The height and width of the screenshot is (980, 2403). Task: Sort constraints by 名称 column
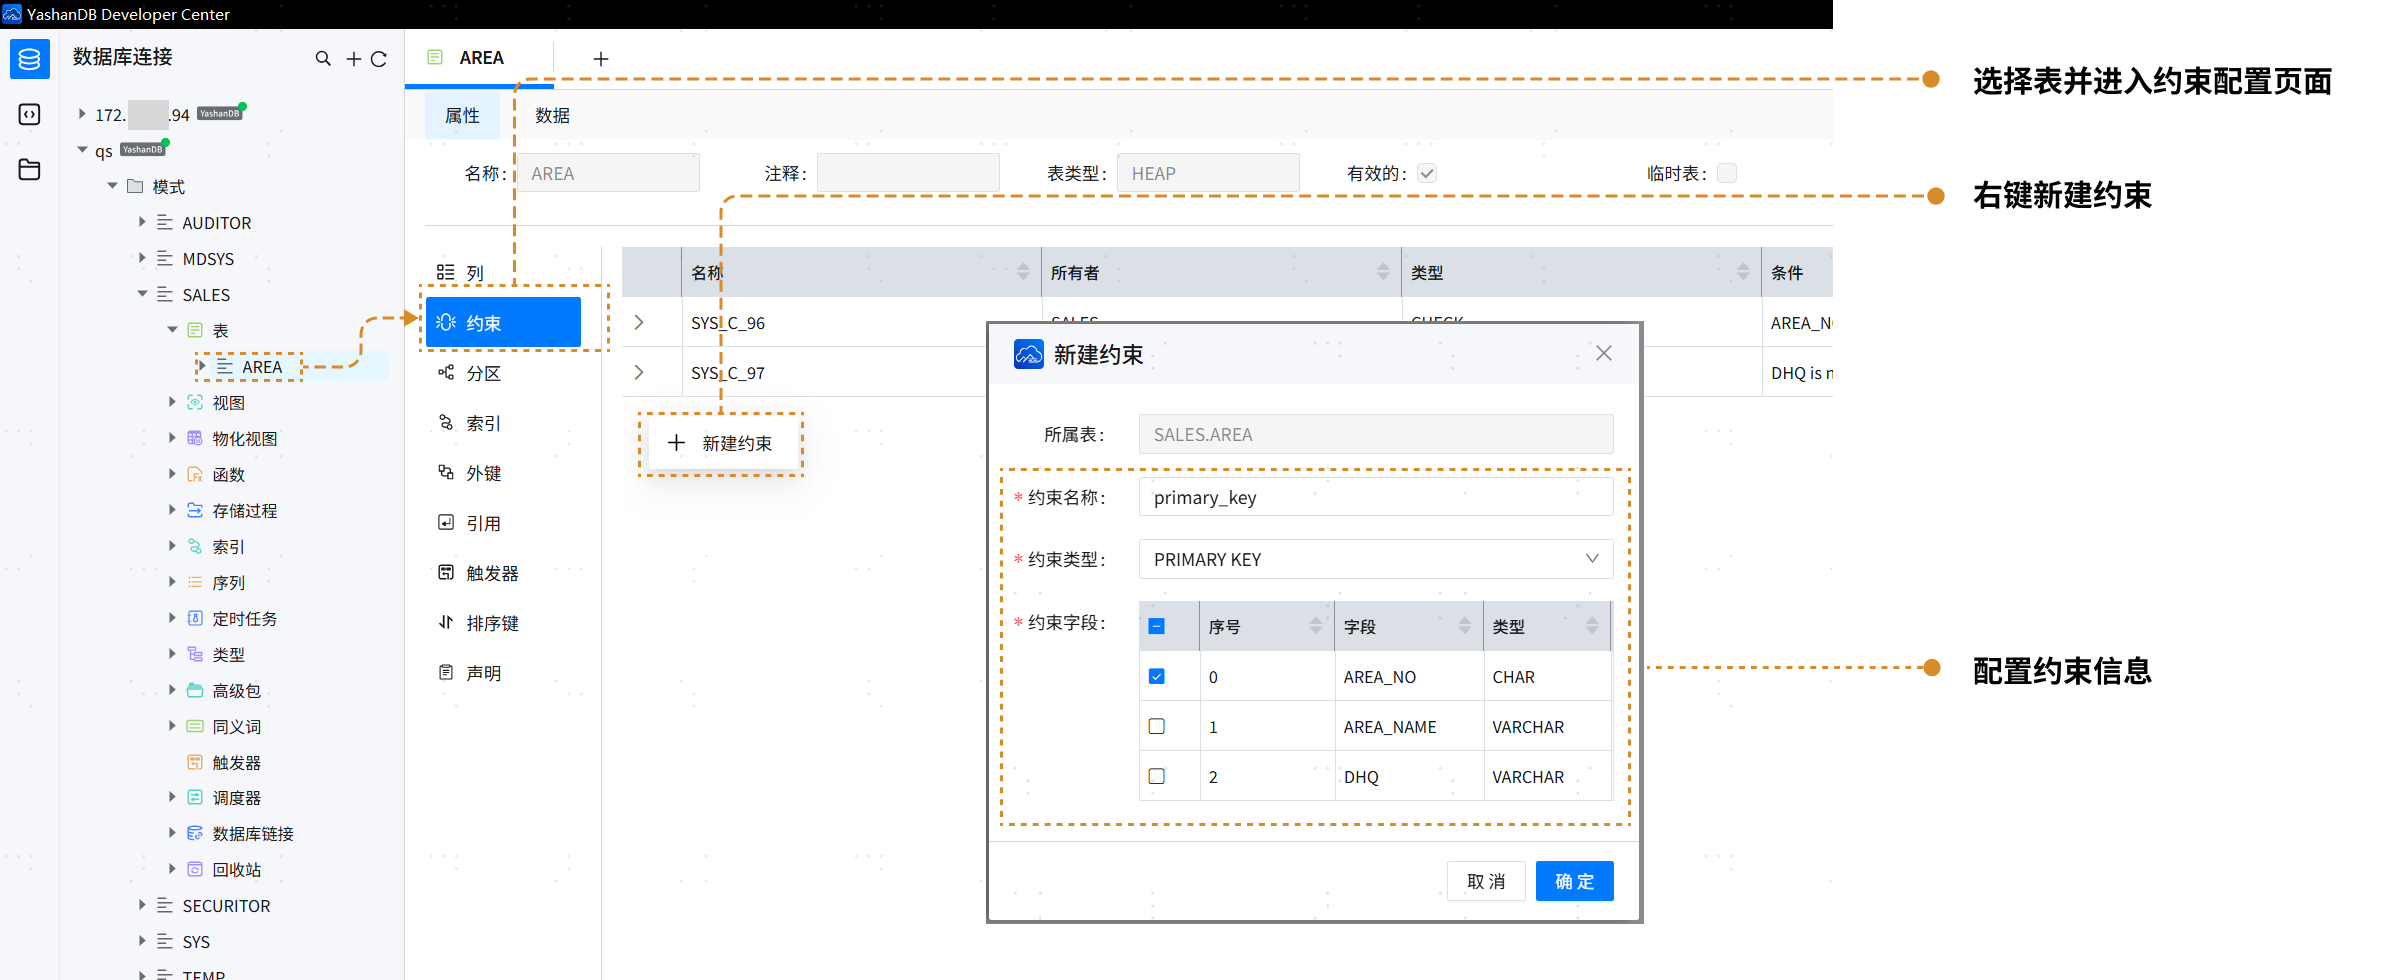(x=1022, y=272)
